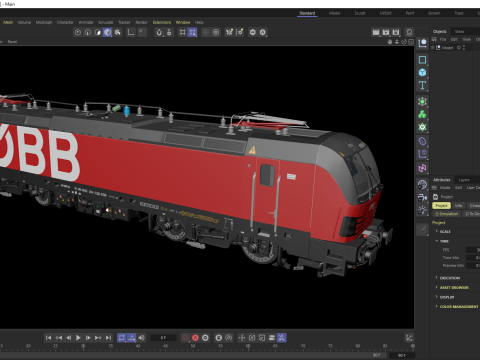This screenshot has height=360, width=480.
Task: Click the FPS value field
Action: [x=473, y=250]
